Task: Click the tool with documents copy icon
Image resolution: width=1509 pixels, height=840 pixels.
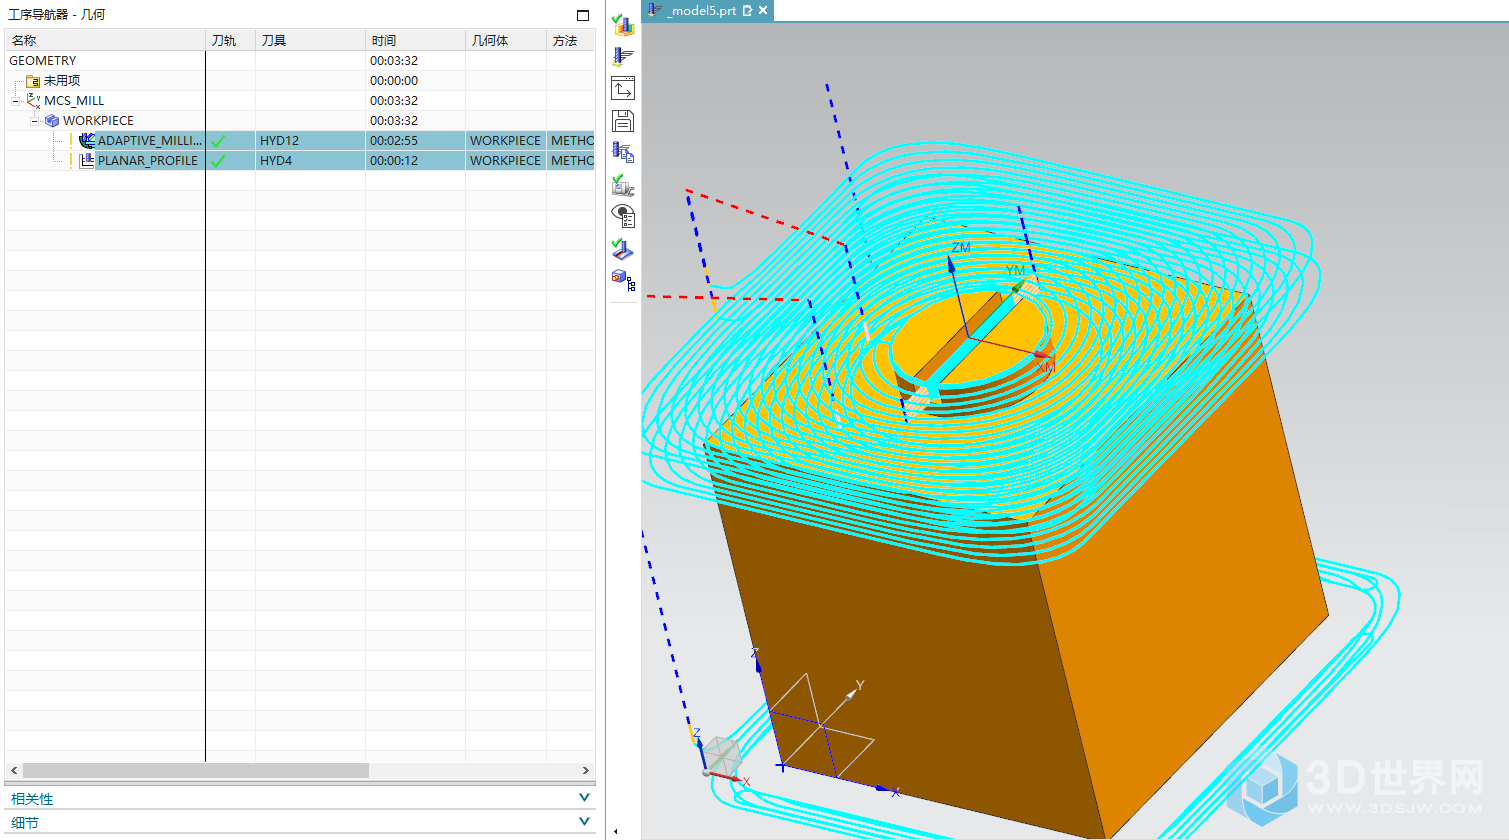Action: coord(623,153)
